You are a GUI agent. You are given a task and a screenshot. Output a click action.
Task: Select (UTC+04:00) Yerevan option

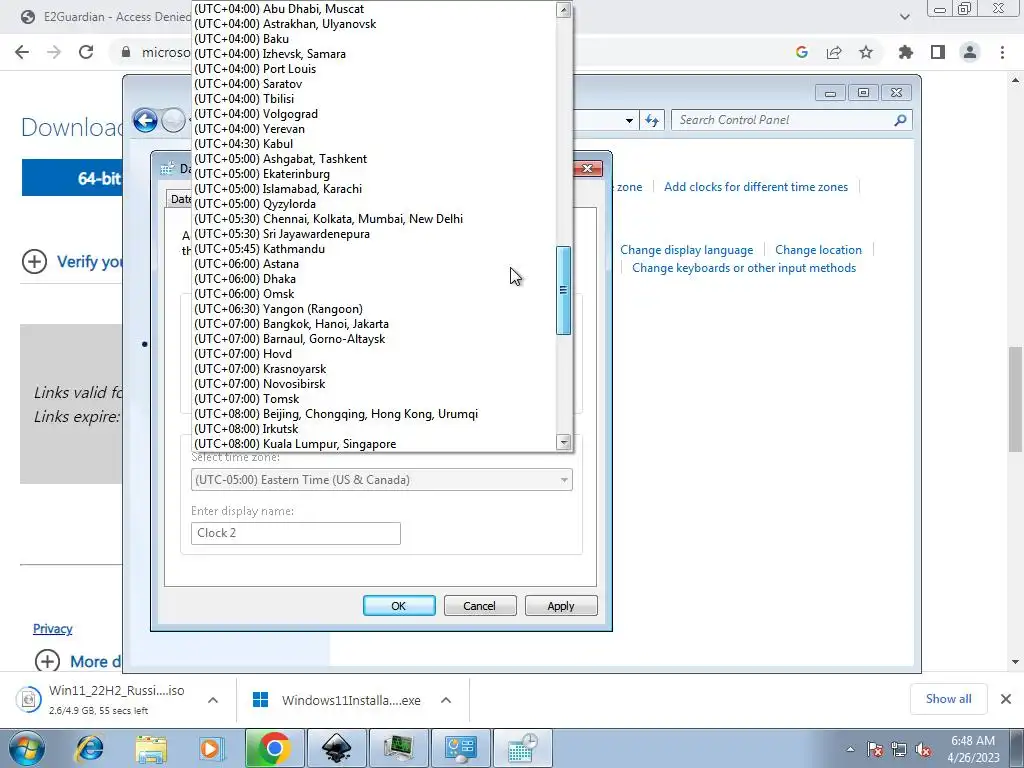click(x=374, y=129)
